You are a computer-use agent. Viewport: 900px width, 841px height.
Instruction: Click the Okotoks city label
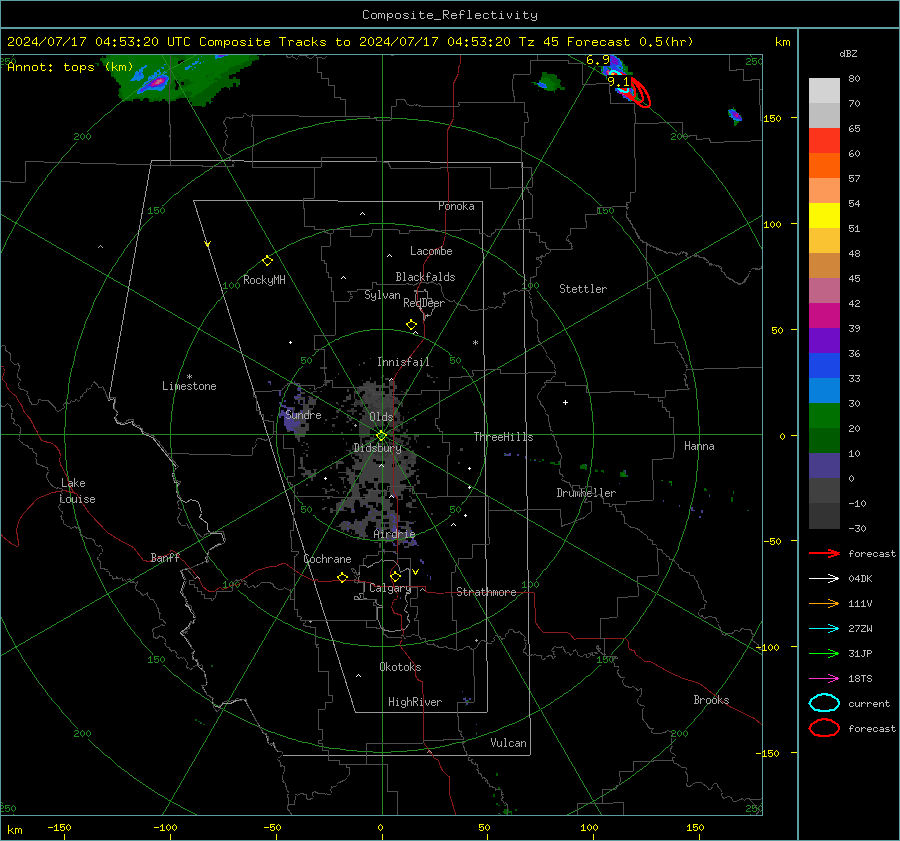pos(400,667)
